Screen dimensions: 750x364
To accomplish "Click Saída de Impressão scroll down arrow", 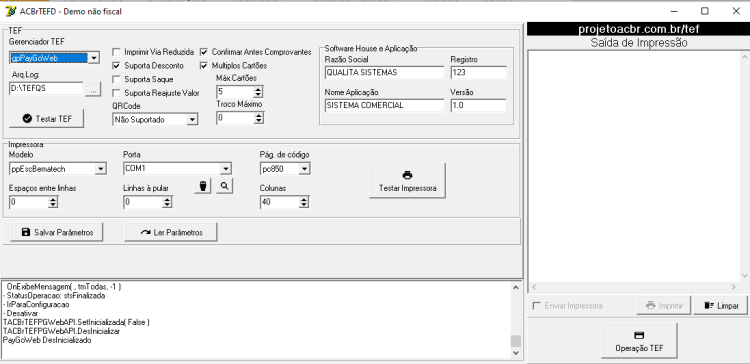I will click(x=744, y=276).
